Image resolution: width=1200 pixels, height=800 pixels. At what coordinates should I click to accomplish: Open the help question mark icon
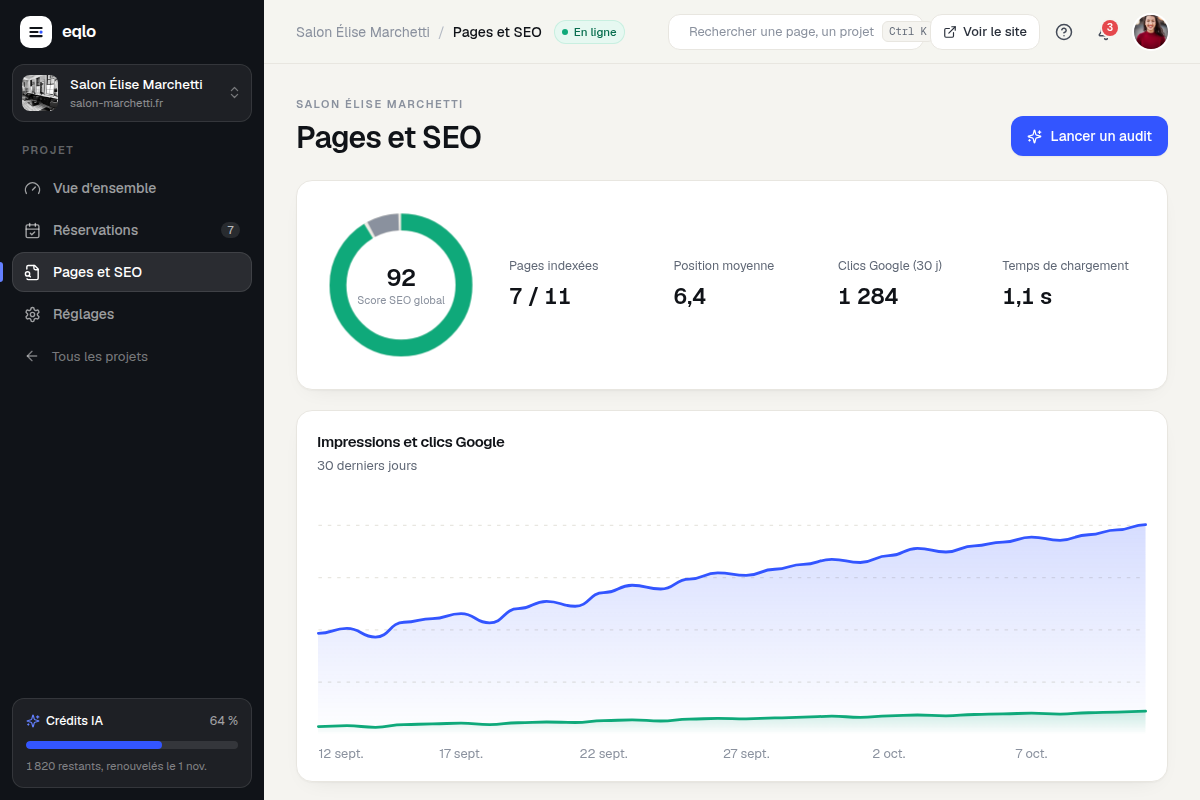point(1064,32)
